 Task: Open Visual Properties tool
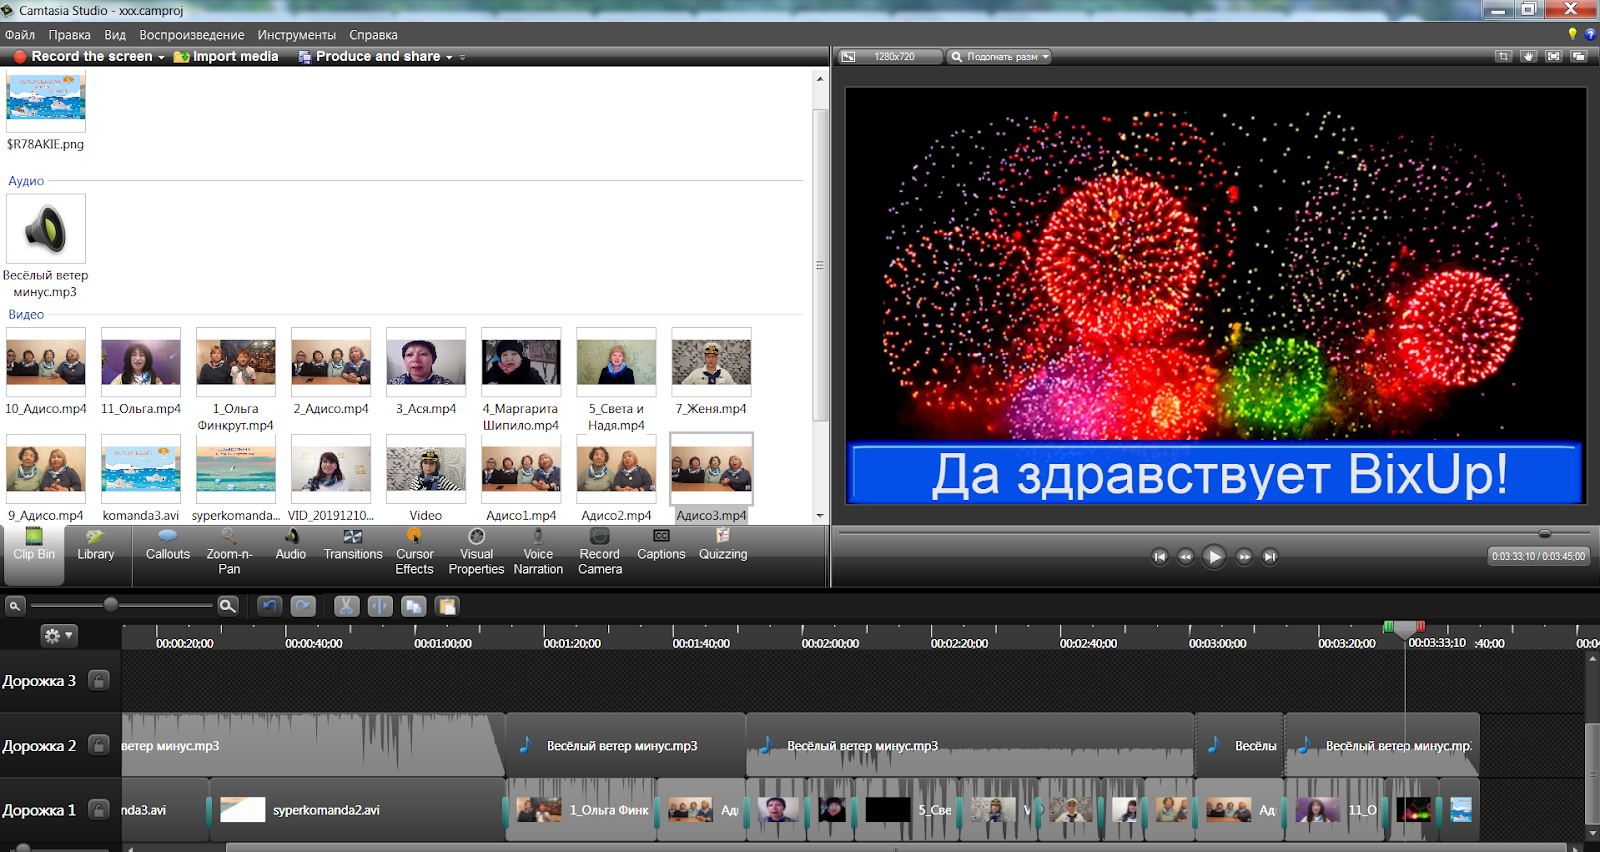click(476, 553)
